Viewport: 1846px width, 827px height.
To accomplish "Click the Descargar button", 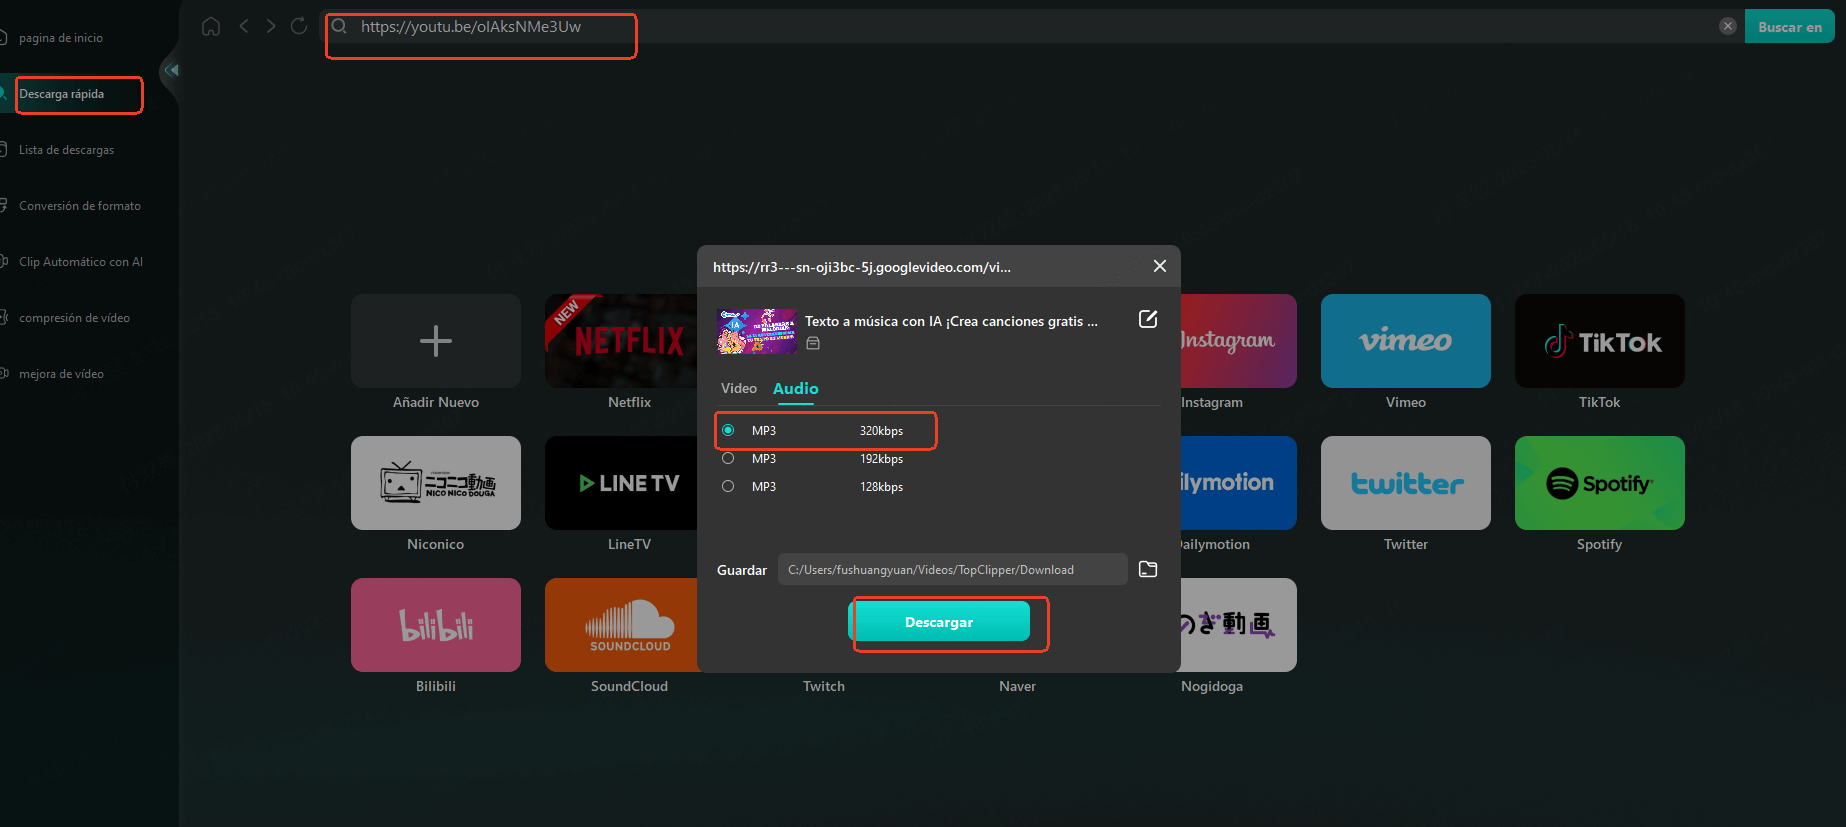I will pyautogui.click(x=939, y=621).
